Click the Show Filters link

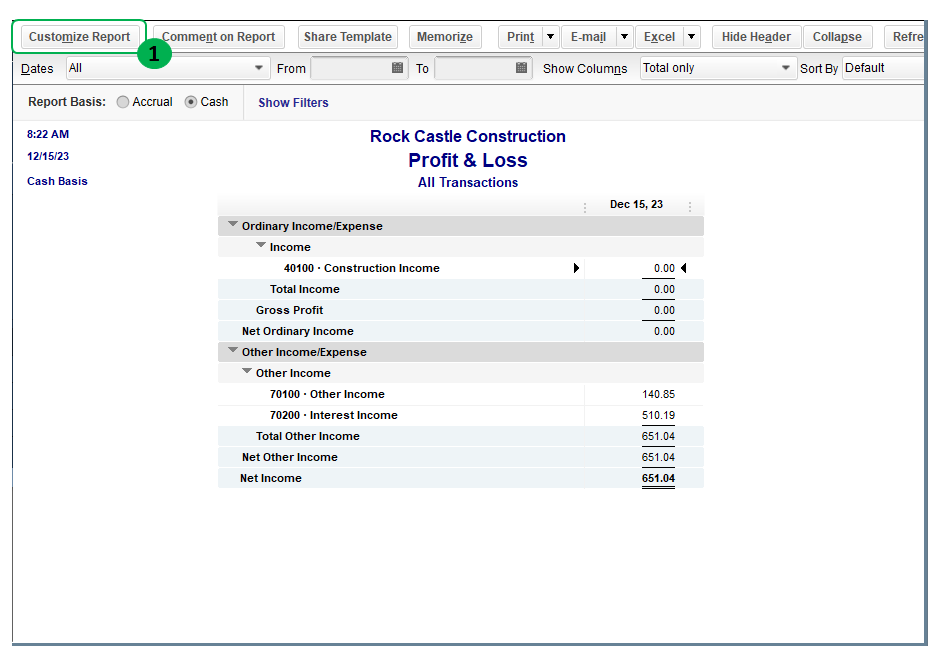(x=293, y=103)
